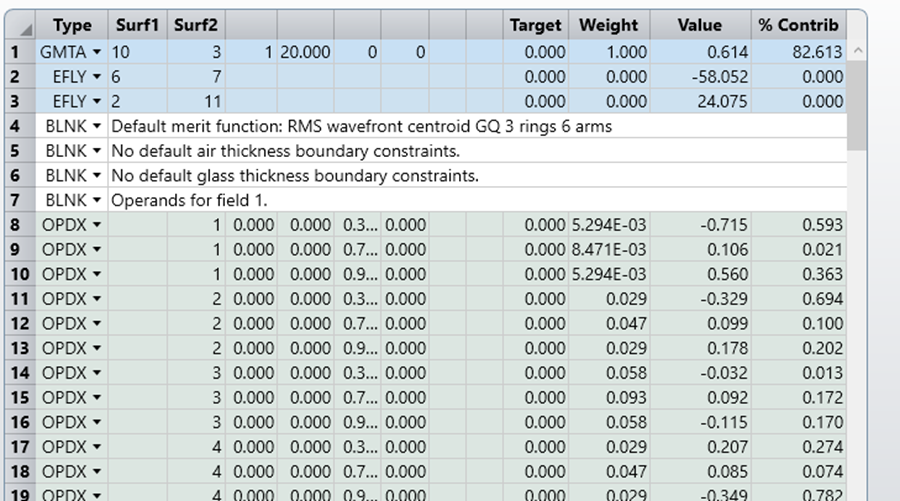Click the scrollbar up arrow
This screenshot has width=900, height=501.
(857, 52)
